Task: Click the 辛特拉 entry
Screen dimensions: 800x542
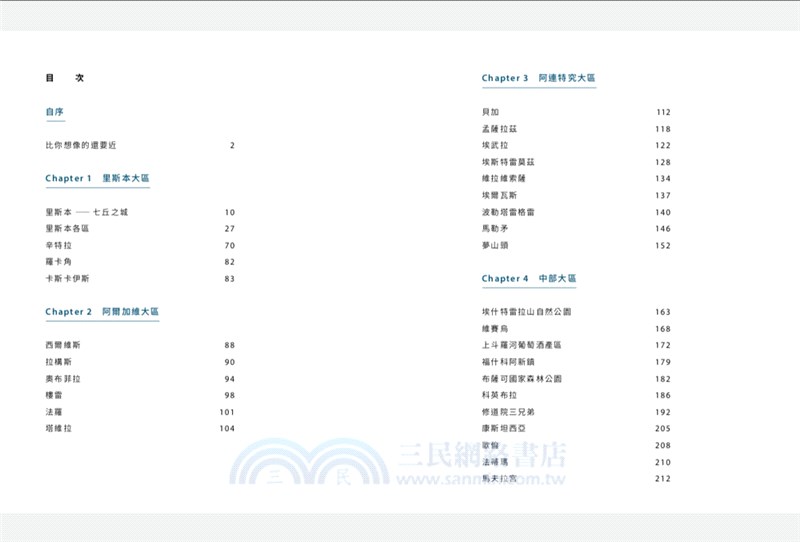Action: [x=58, y=245]
